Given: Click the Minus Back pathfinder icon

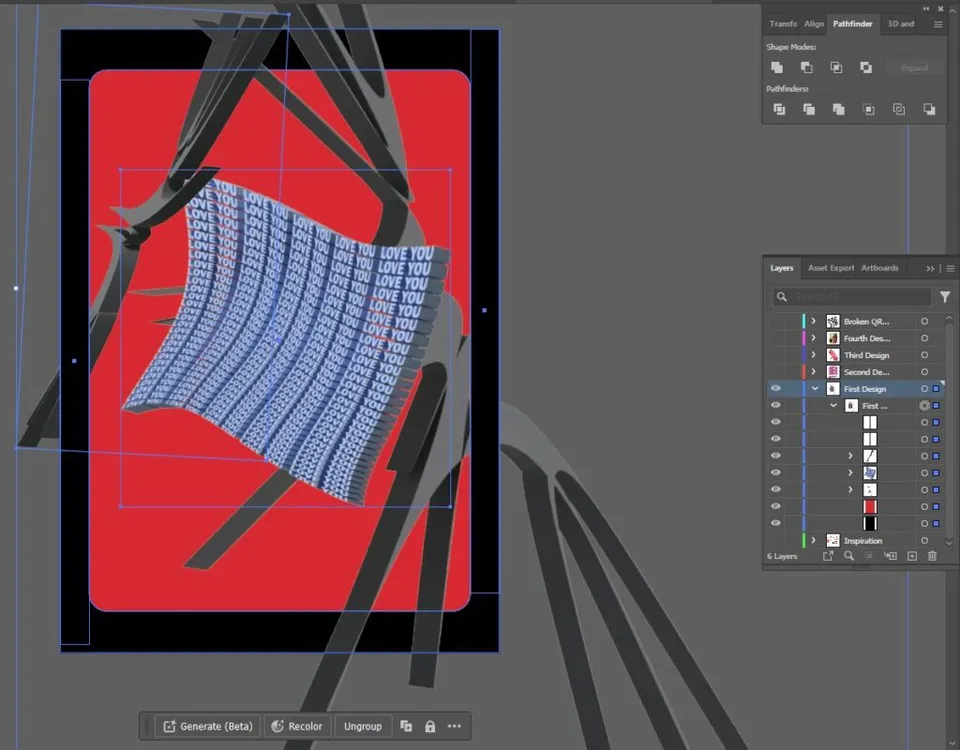Looking at the screenshot, I should click(929, 109).
